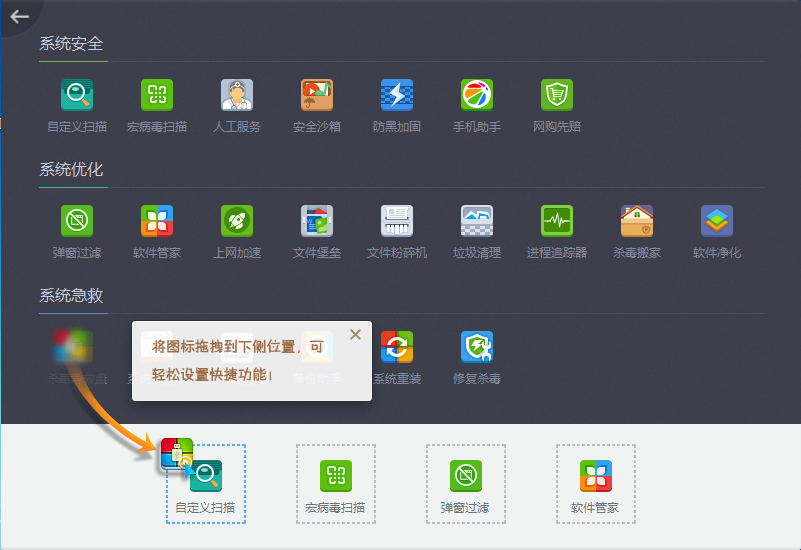Click the 系统安全 section heading

72,43
